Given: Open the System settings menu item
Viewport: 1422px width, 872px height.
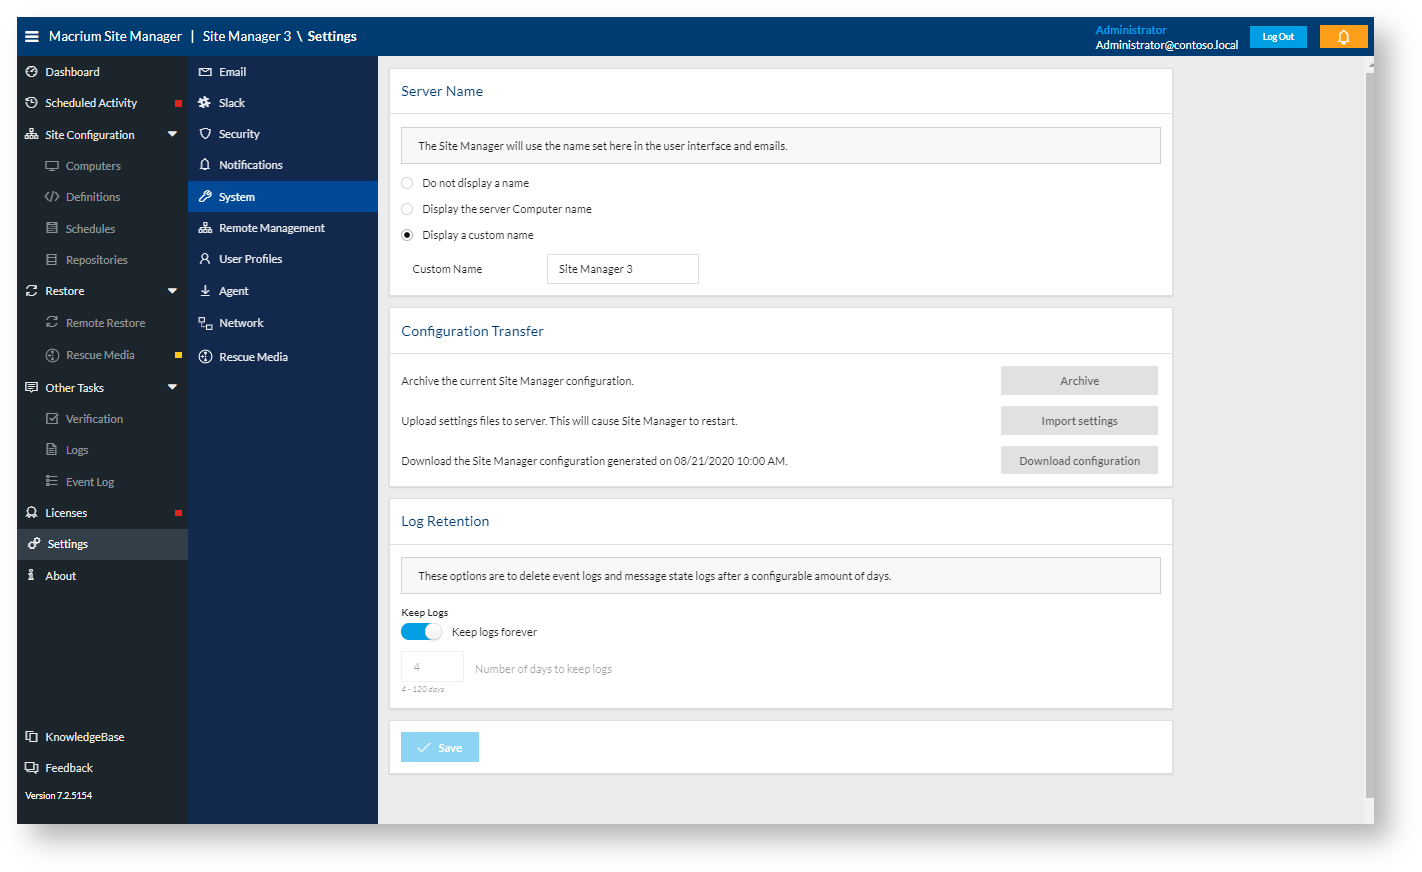Looking at the screenshot, I should (283, 197).
